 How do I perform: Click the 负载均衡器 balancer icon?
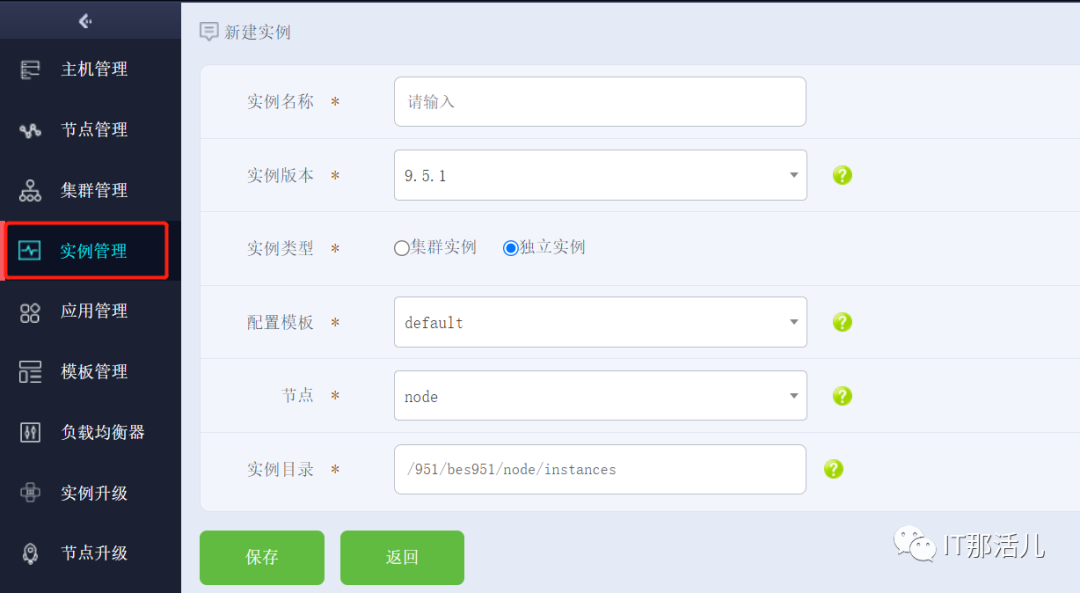pos(30,433)
